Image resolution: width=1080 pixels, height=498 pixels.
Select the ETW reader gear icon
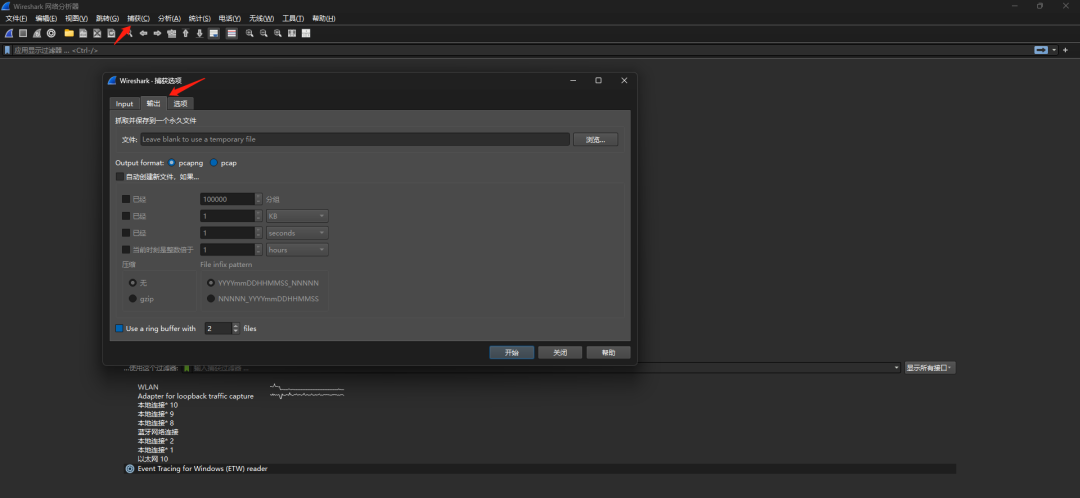(129, 468)
